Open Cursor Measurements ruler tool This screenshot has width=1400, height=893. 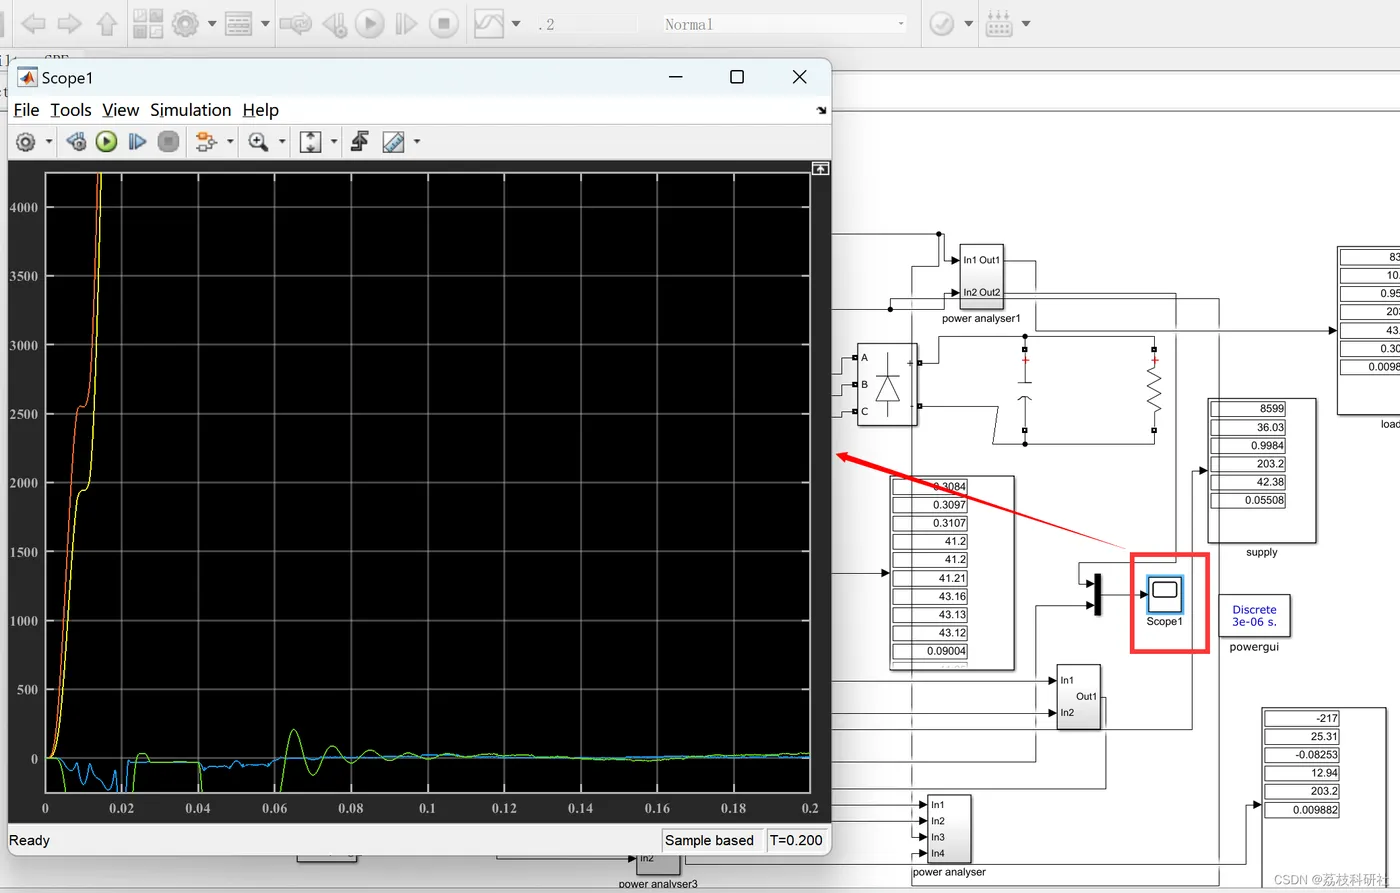(x=393, y=142)
